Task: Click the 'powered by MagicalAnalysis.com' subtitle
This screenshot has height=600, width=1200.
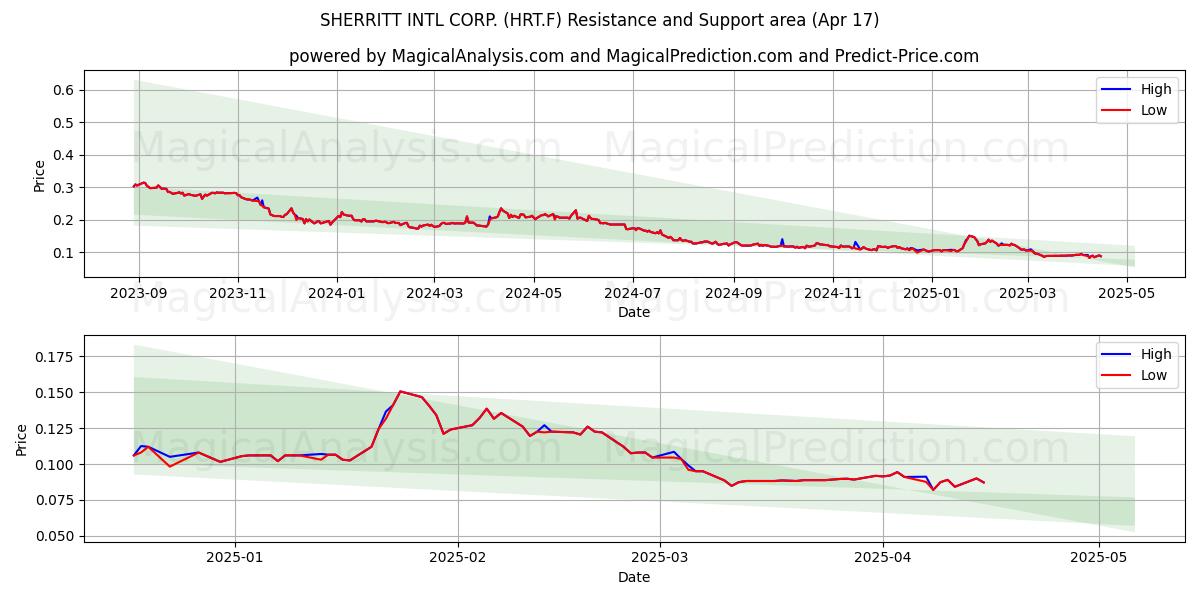Action: click(x=634, y=56)
